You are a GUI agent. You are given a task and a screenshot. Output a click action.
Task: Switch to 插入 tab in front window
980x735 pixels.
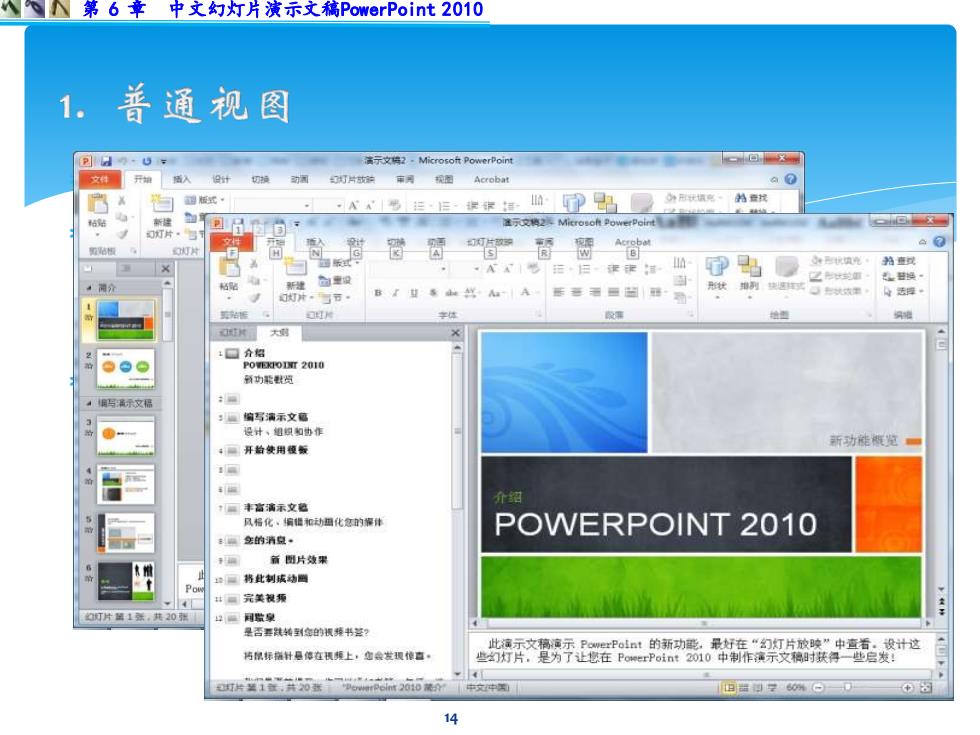pos(315,242)
